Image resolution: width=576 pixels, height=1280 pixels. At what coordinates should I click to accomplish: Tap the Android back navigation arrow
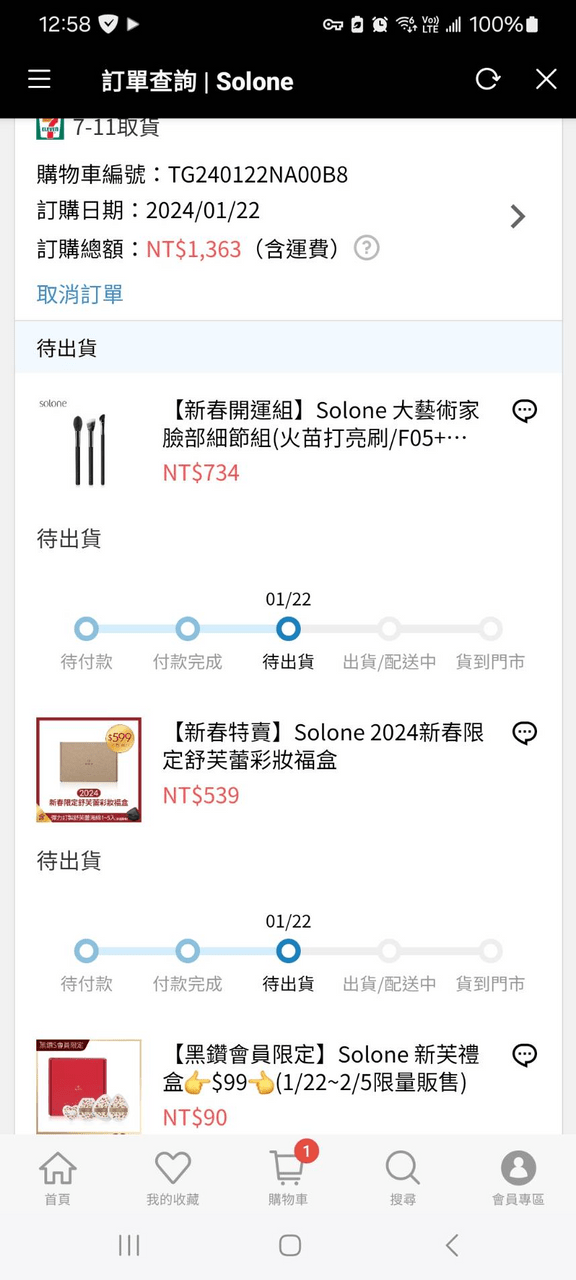[x=451, y=1245]
